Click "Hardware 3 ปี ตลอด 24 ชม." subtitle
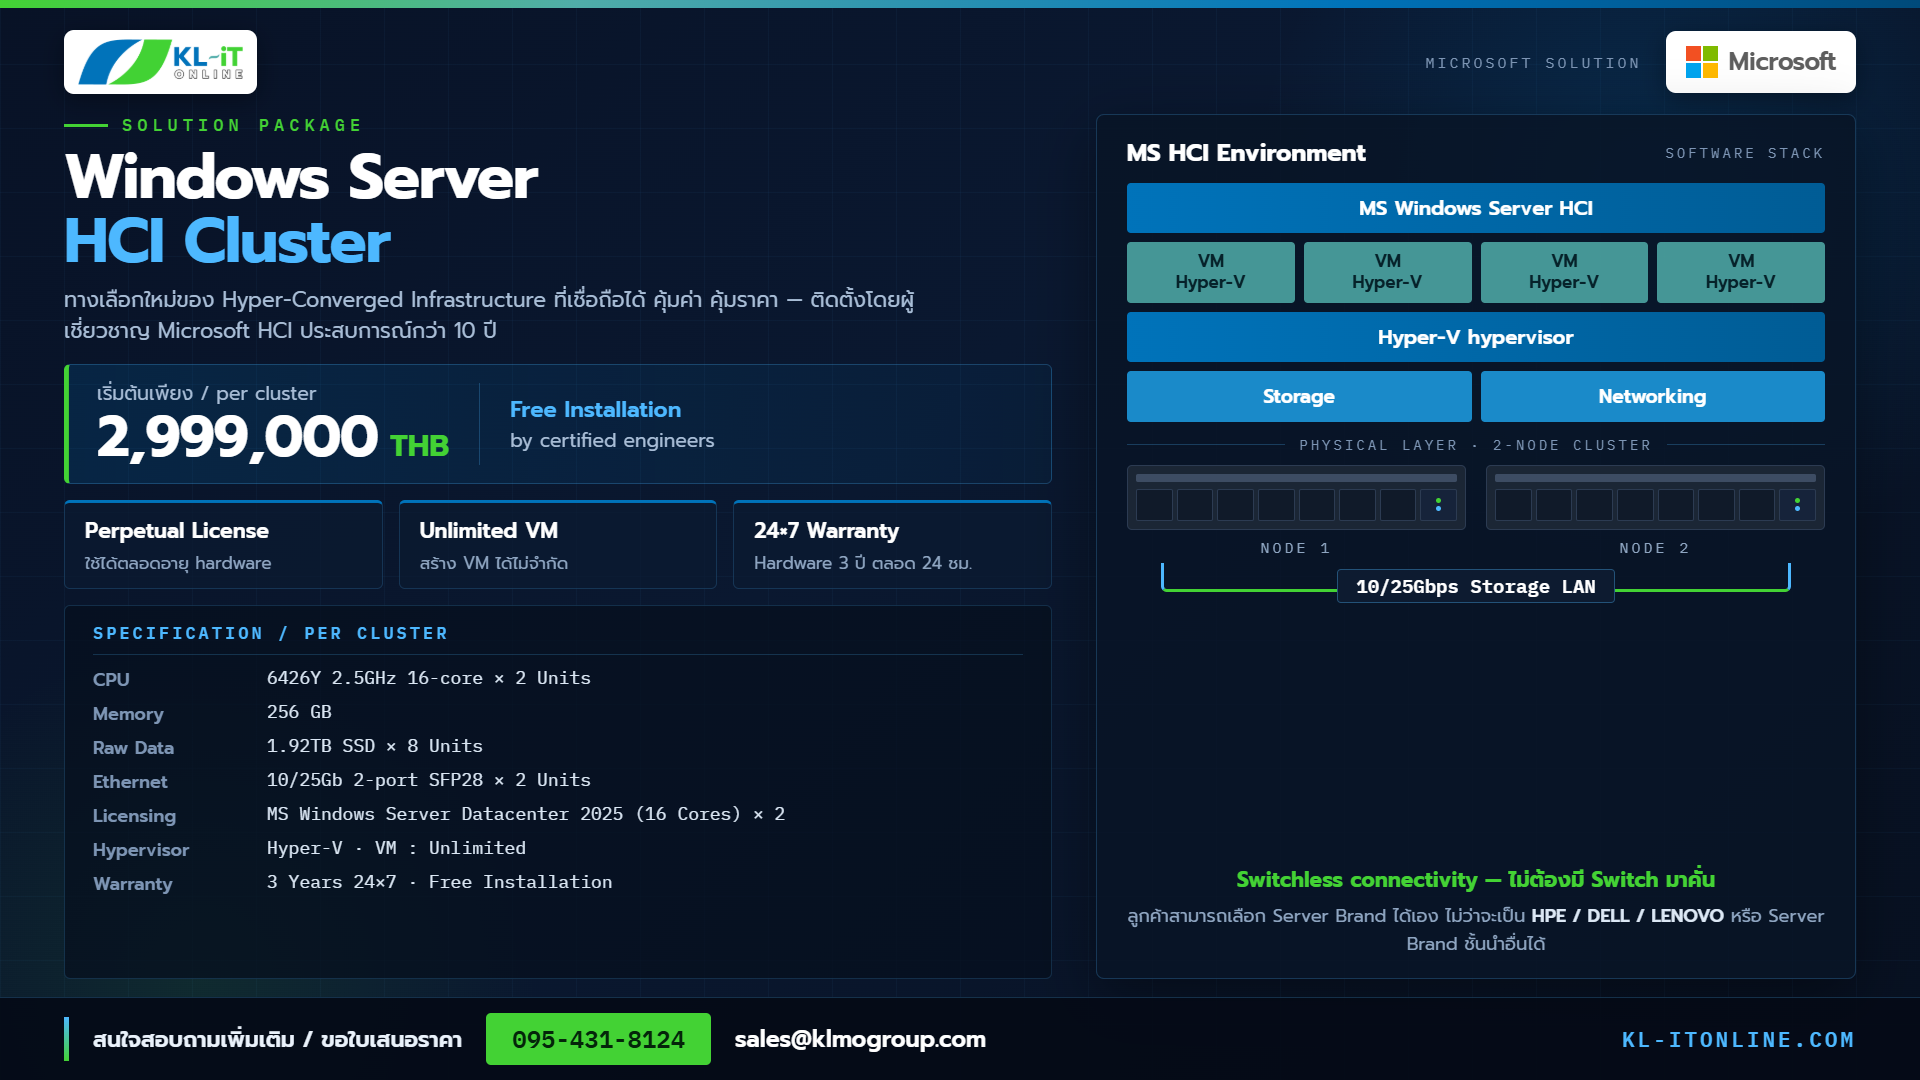1920x1080 pixels. pyautogui.click(x=863, y=563)
